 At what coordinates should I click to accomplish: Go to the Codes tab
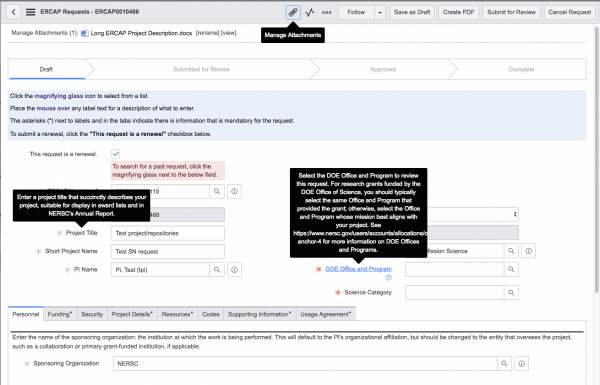pos(210,314)
